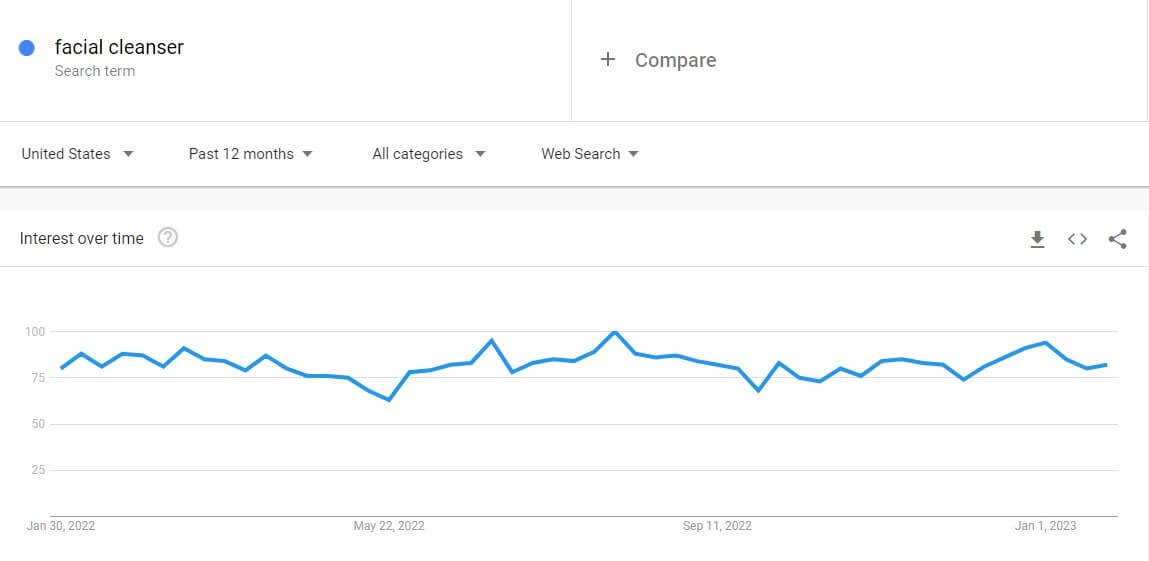Click the May 22, 2022 axis label
Screen dimensions: 1149x561
(389, 526)
